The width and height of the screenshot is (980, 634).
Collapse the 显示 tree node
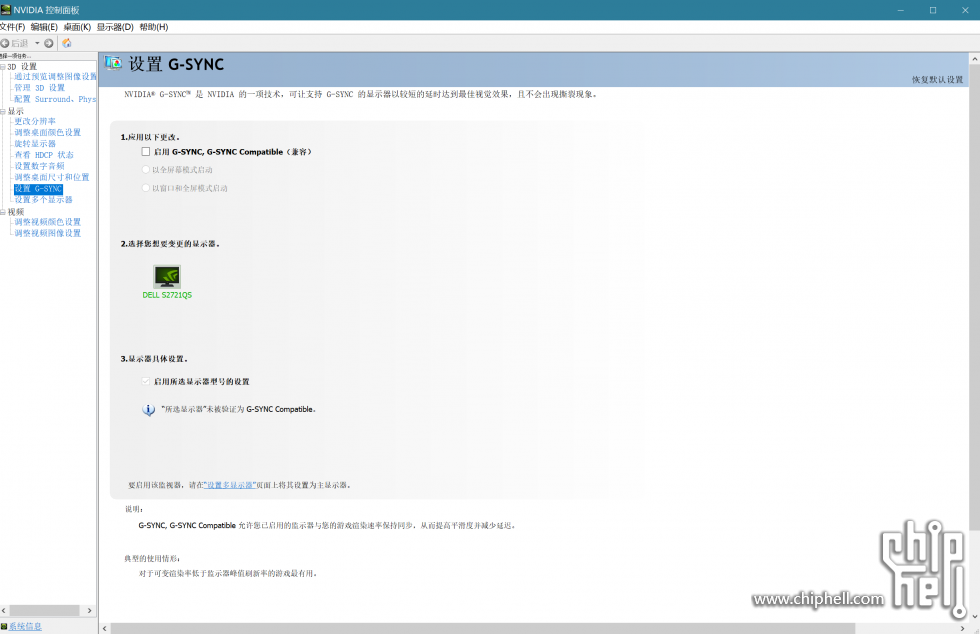[2, 111]
